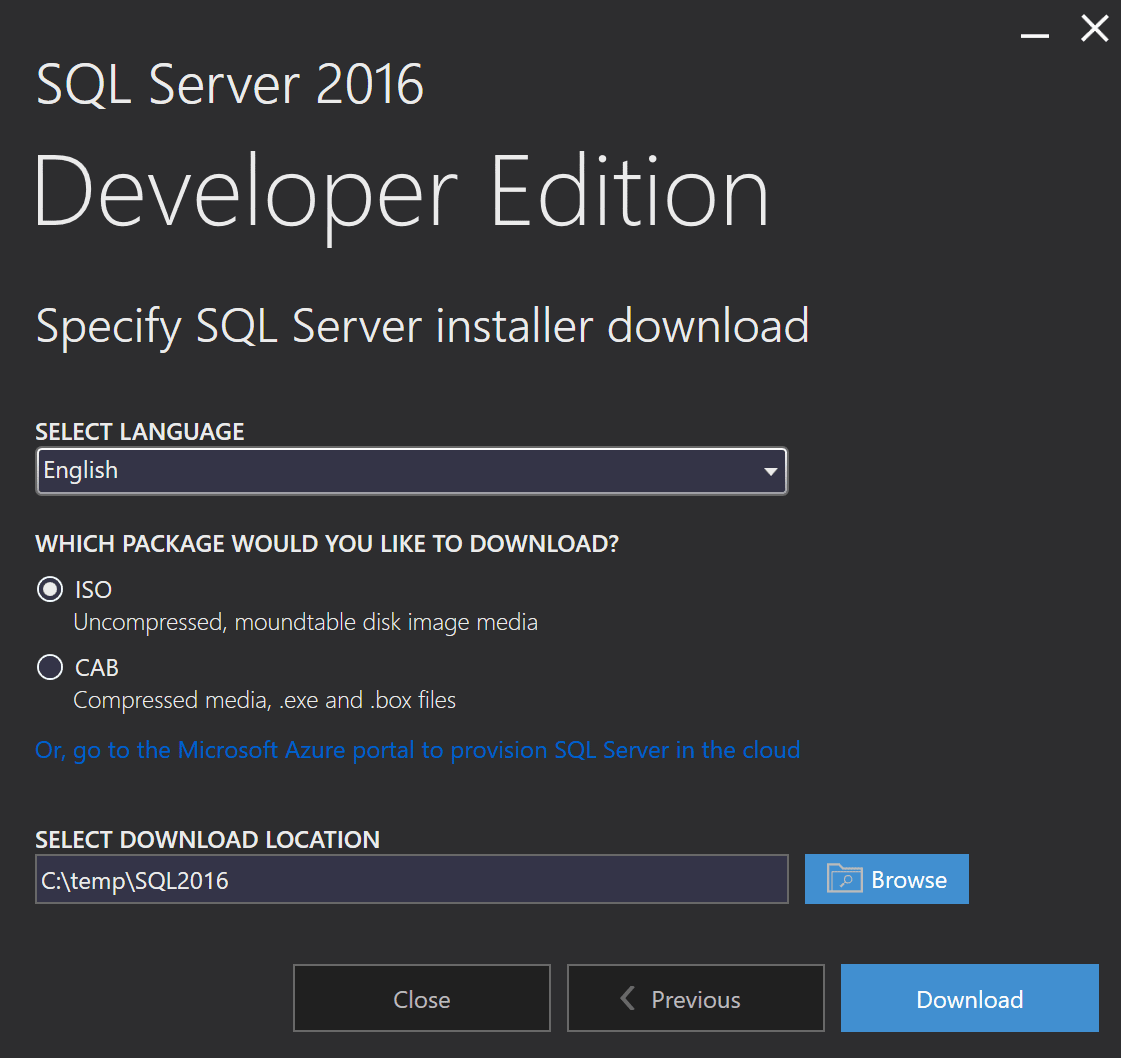
Task: Click the Browse button
Action: [887, 879]
